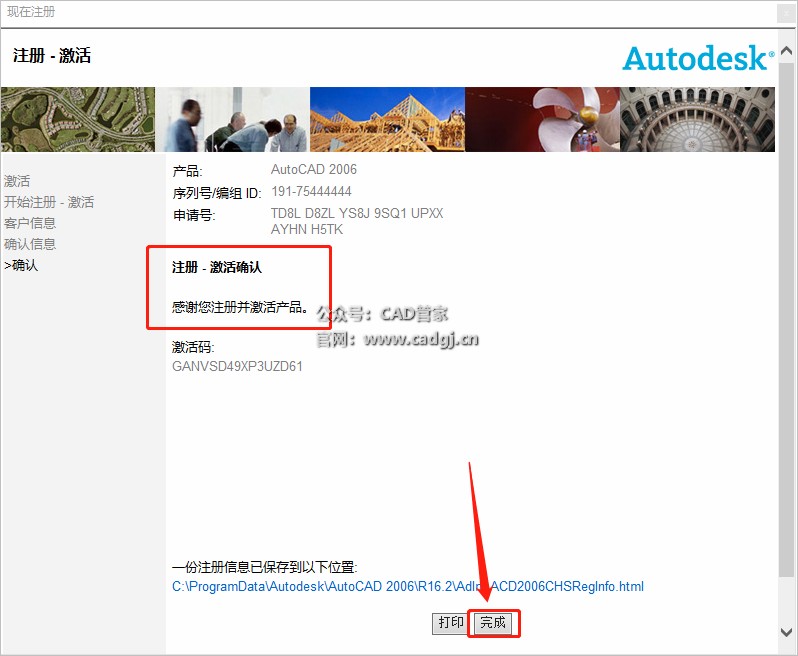Click the 现在注册 window title

point(31,12)
